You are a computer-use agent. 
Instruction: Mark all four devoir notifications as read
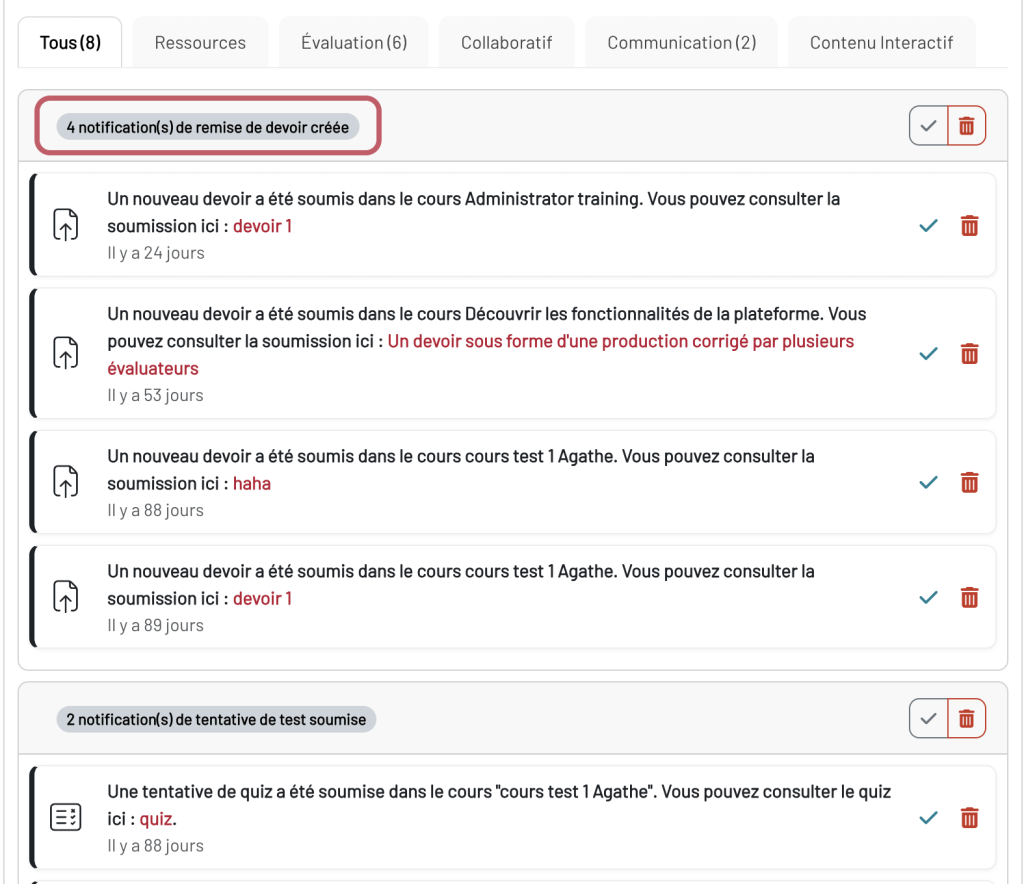coord(928,125)
